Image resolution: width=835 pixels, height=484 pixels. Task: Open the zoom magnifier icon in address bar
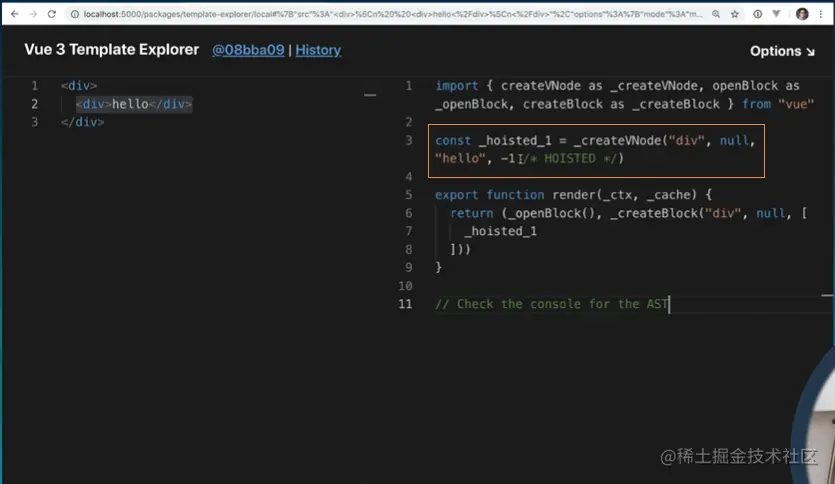point(716,14)
